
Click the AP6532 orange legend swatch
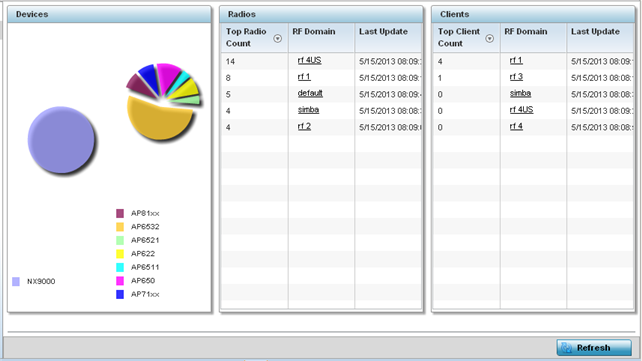[x=120, y=227]
